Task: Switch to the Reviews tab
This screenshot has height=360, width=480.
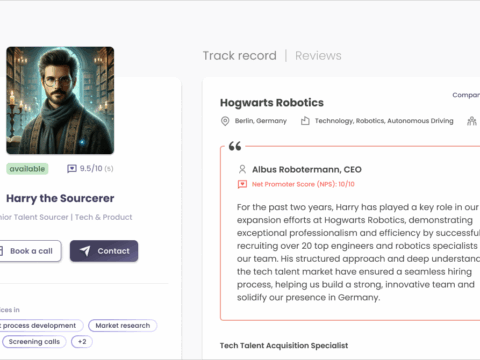Action: click(318, 56)
